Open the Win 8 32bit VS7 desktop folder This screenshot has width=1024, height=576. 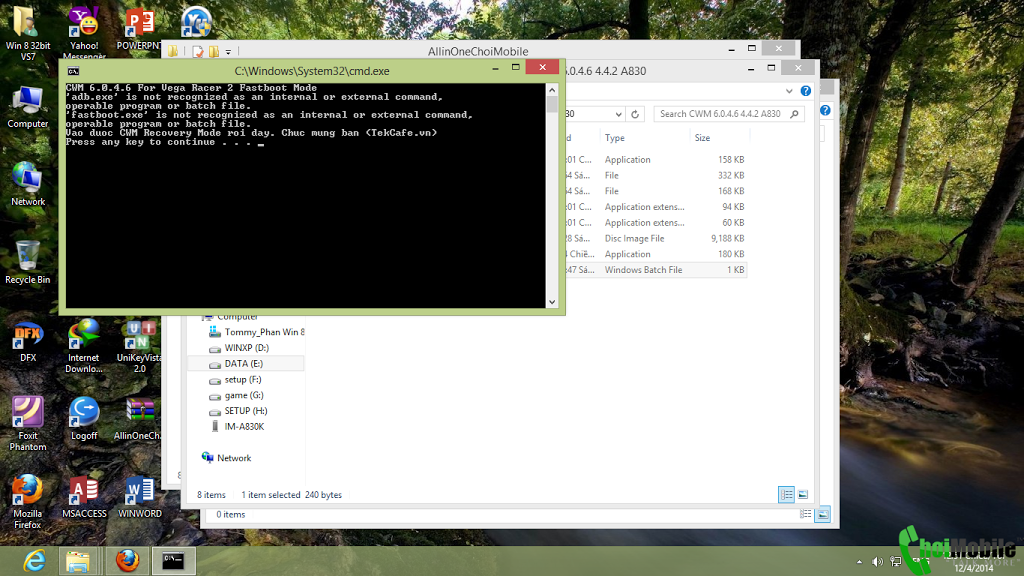27,33
